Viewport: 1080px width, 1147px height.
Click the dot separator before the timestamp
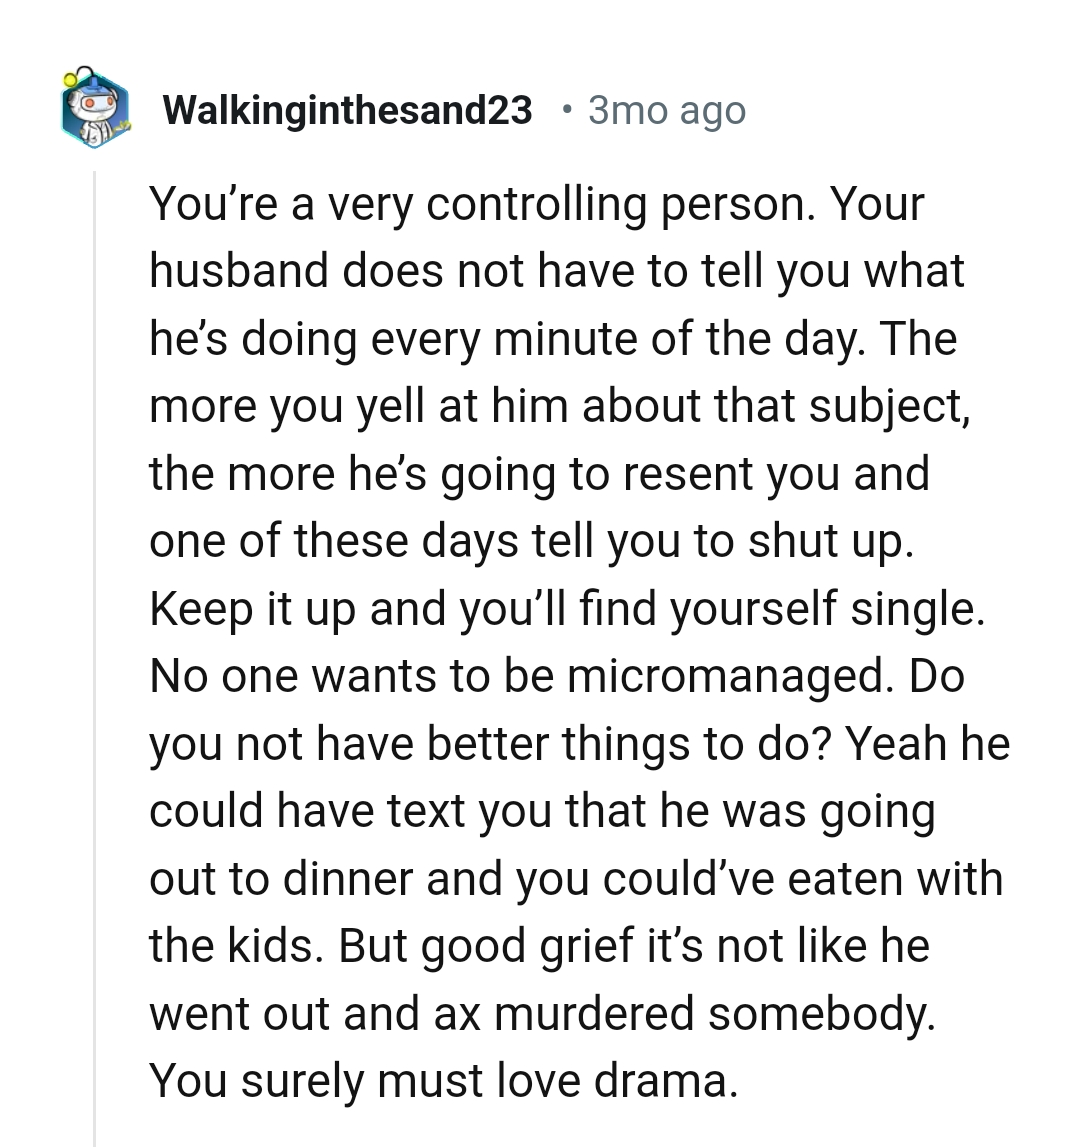(x=568, y=108)
